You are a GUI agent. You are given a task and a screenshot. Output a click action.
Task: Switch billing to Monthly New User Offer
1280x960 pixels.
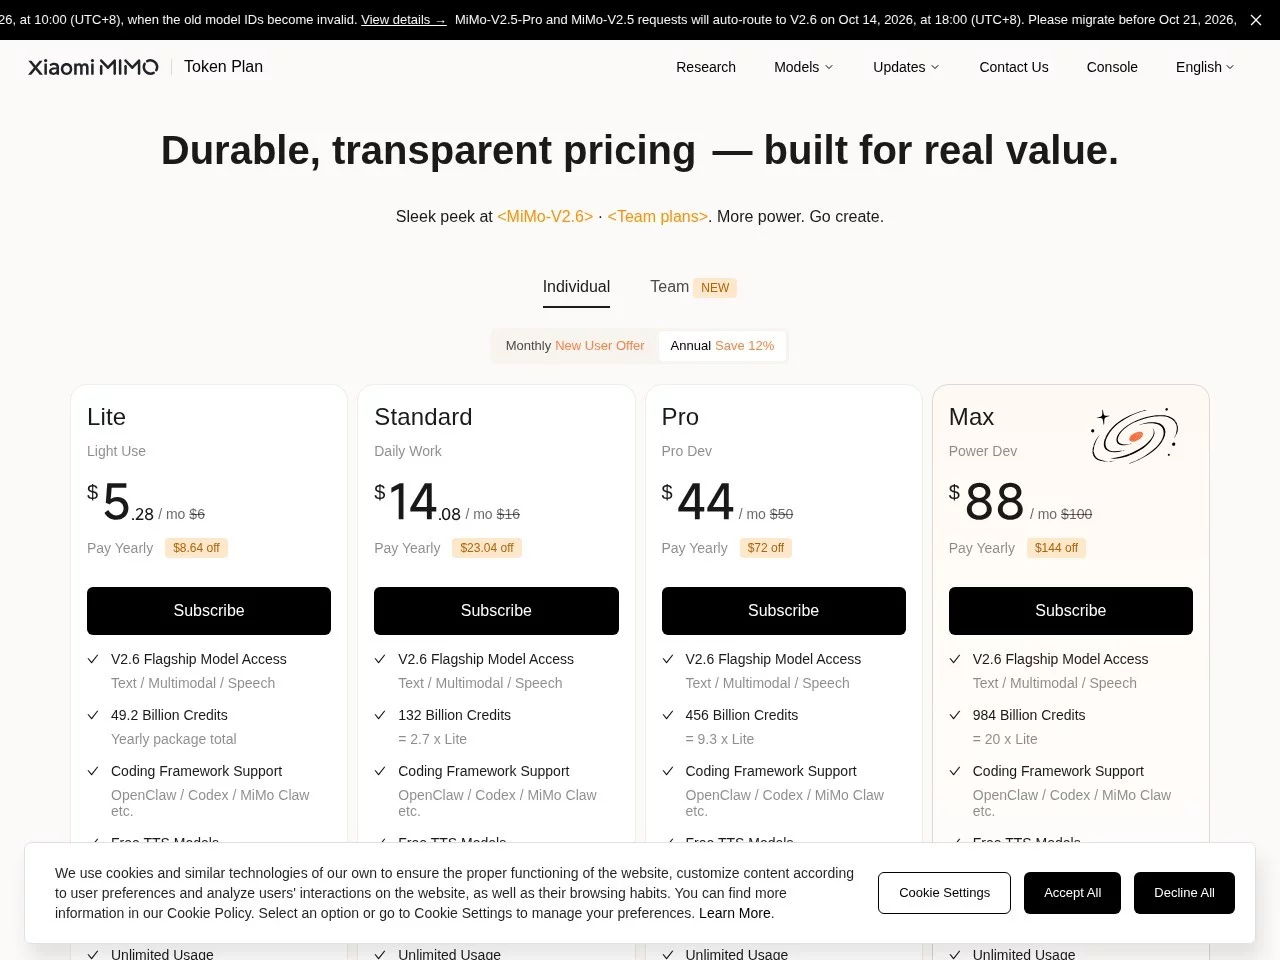pos(575,346)
